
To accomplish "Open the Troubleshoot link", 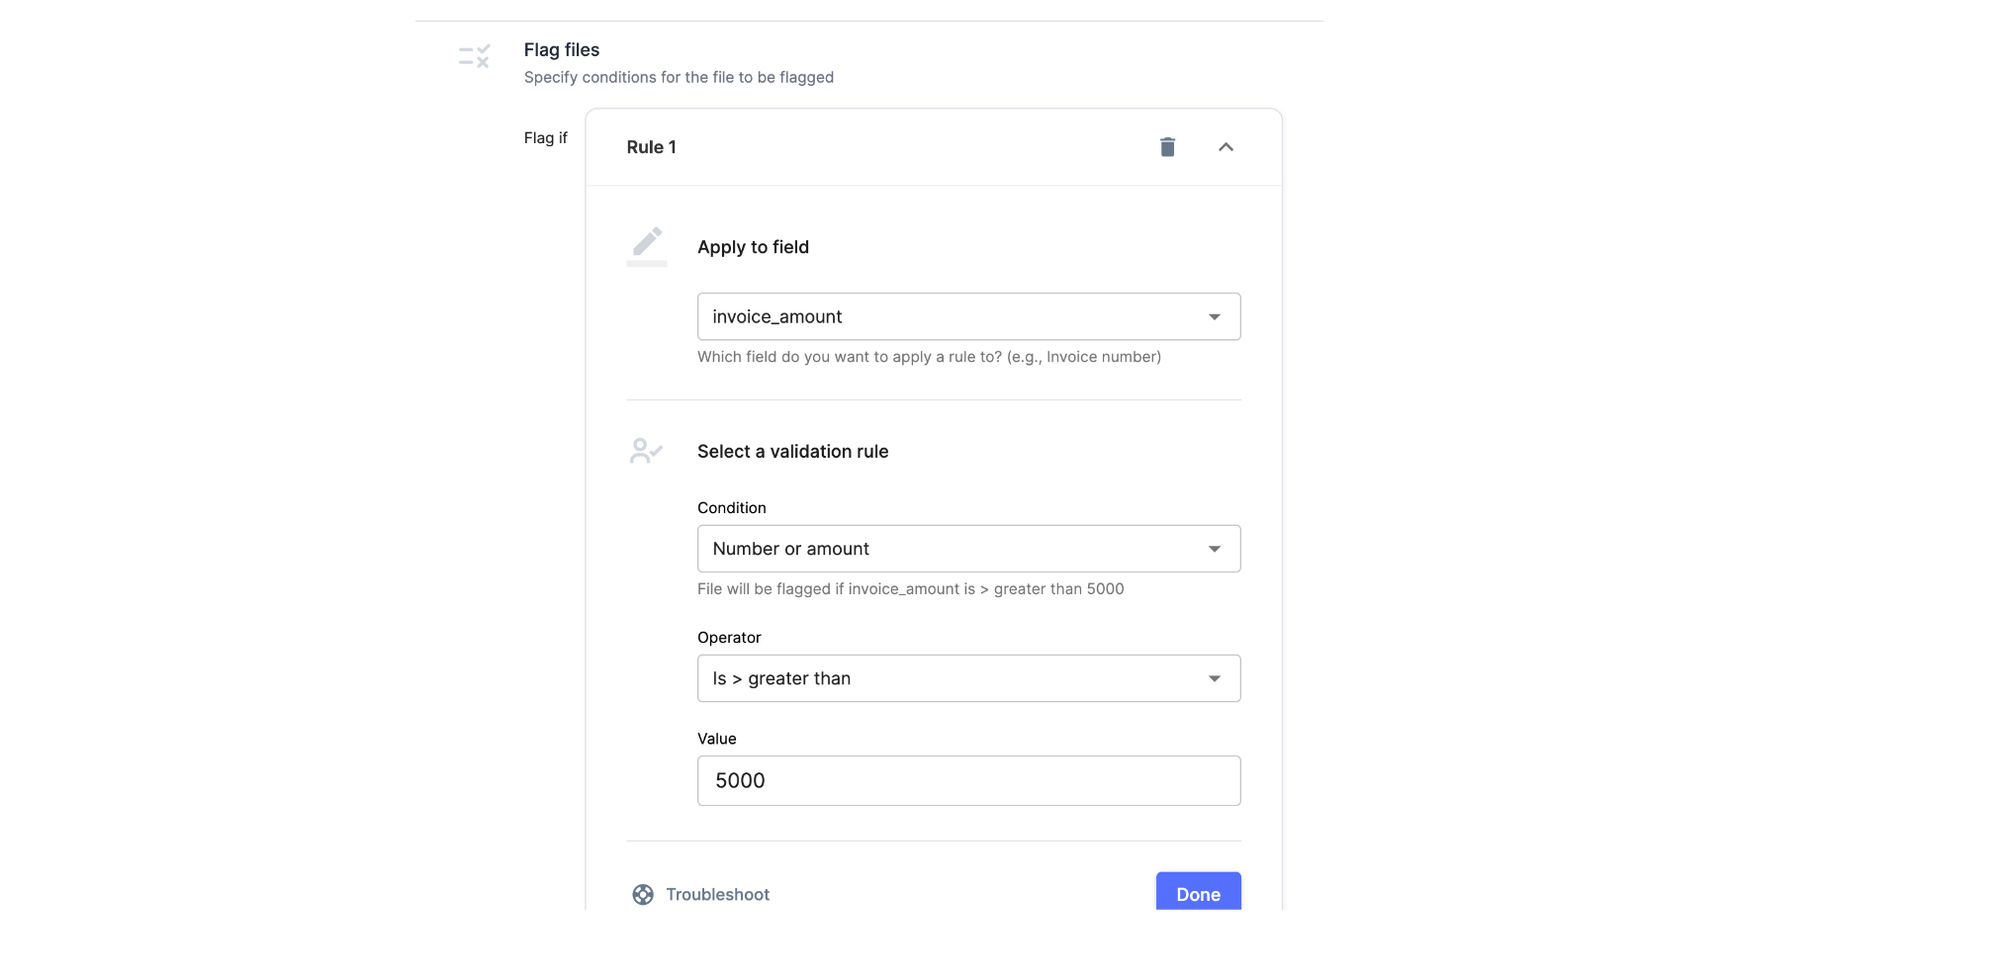I will click(717, 894).
